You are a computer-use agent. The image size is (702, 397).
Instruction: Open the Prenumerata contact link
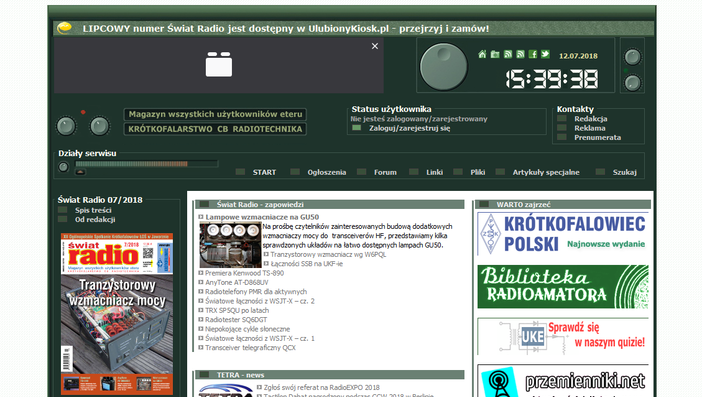point(598,137)
